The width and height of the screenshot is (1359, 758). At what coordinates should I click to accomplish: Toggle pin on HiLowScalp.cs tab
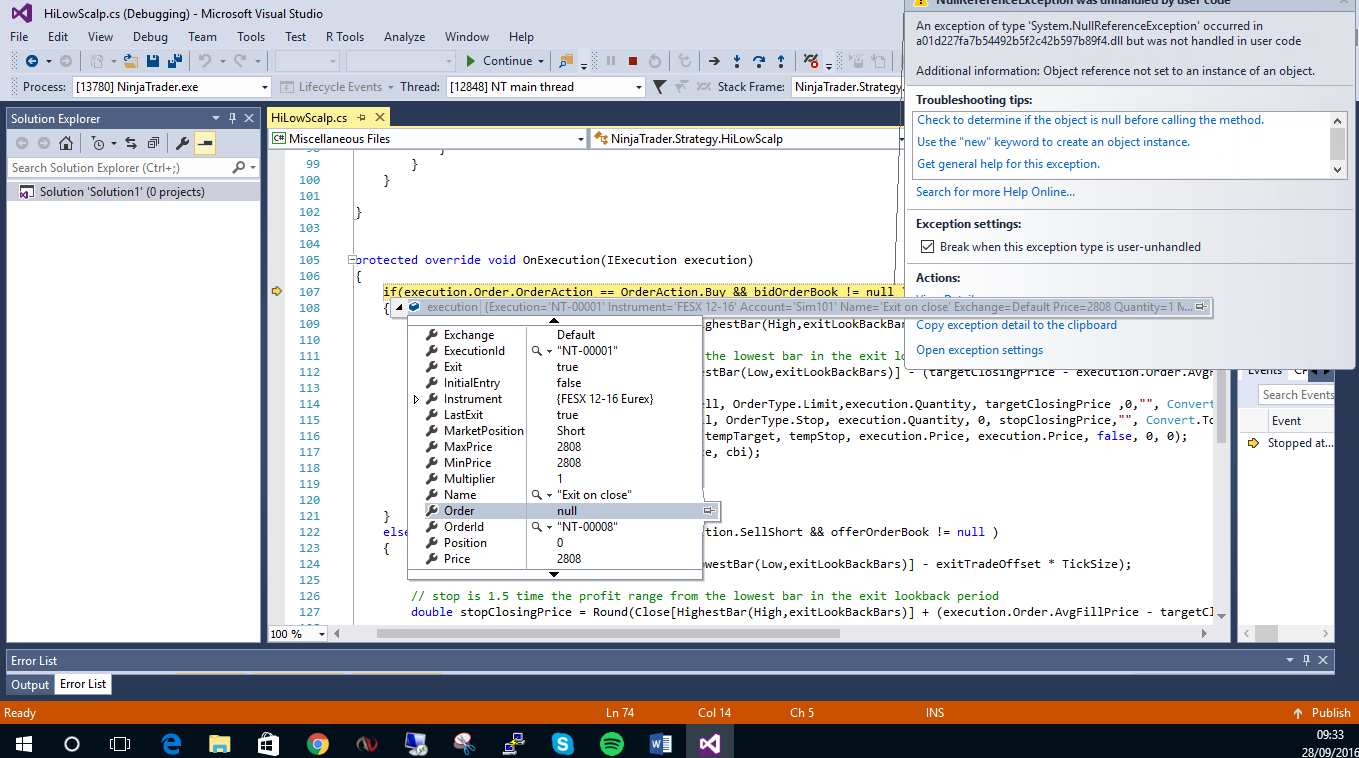pos(361,118)
